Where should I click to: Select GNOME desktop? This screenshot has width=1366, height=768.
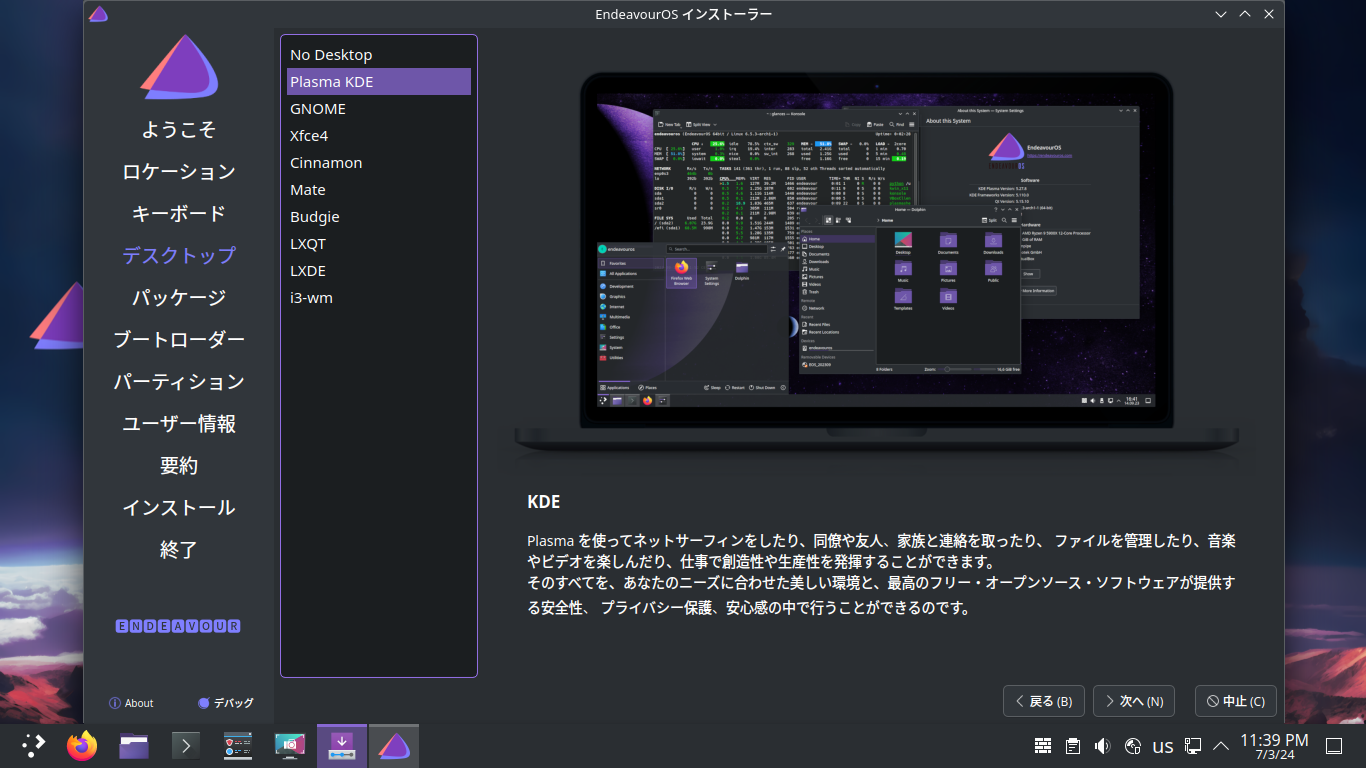379,109
